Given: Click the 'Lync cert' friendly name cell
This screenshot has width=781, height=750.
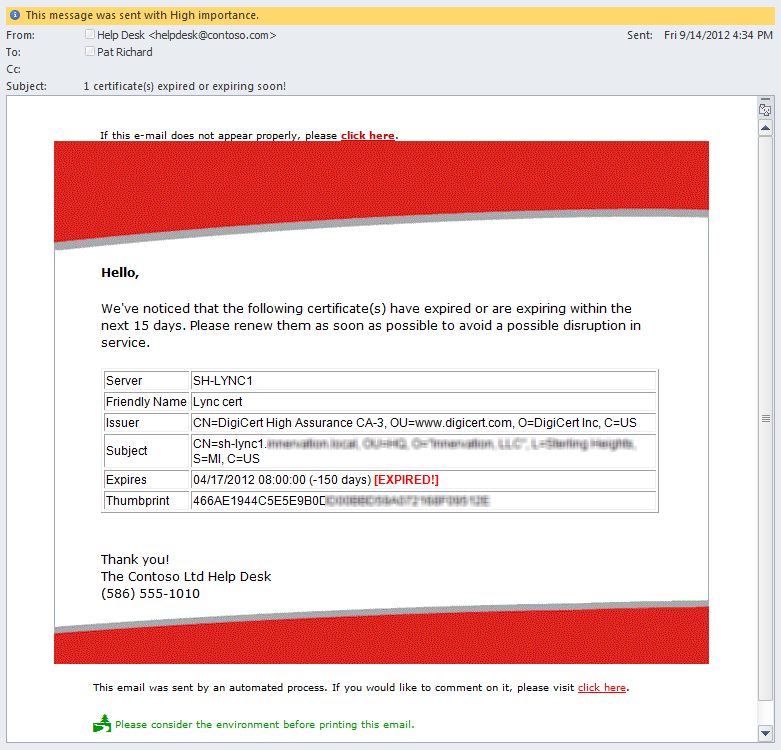Looking at the screenshot, I should coord(423,401).
